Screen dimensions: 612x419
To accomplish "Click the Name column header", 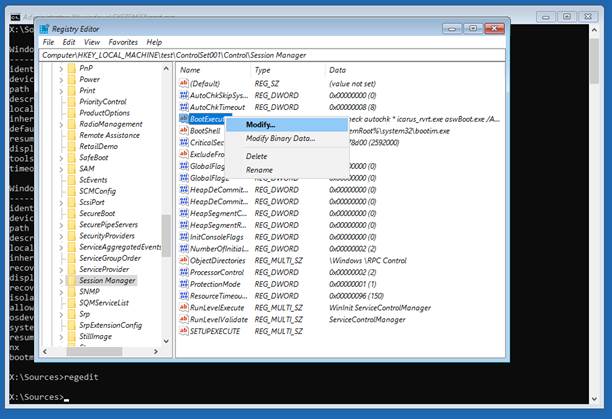I will point(213,70).
